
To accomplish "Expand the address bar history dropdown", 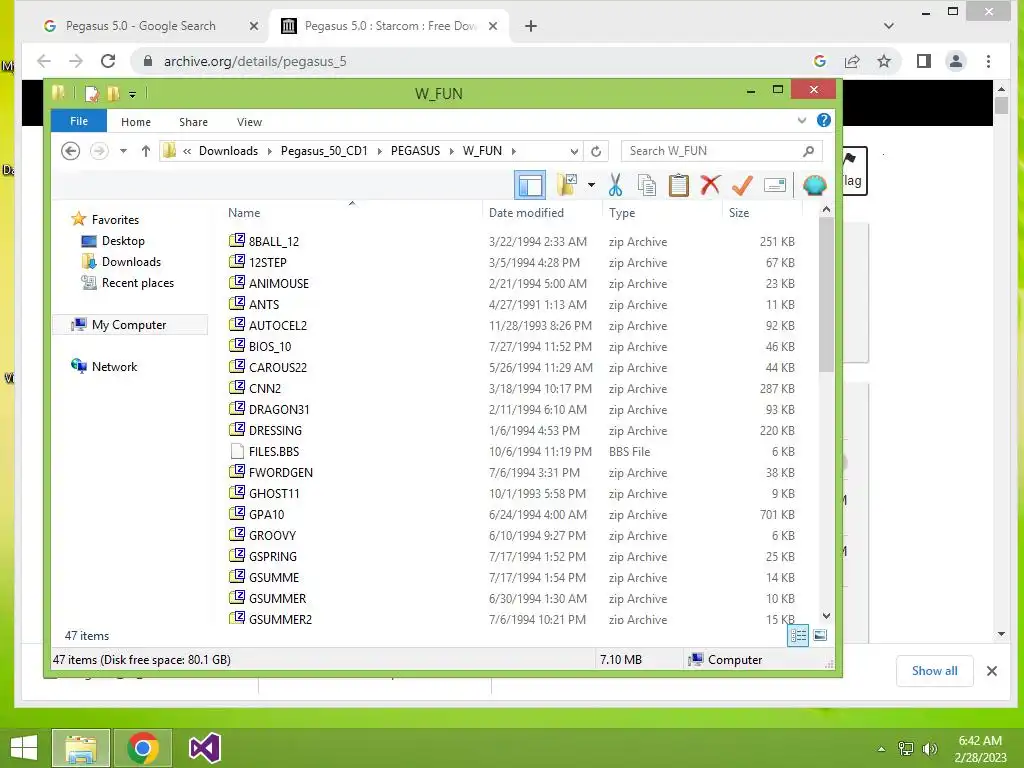I will point(574,152).
